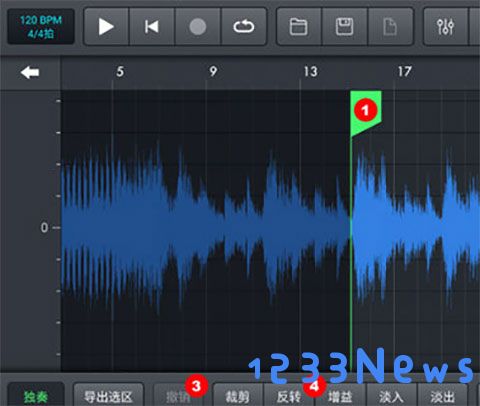Click bar 9 on the timeline ruler
Viewport: 480px width, 406px height.
click(213, 71)
